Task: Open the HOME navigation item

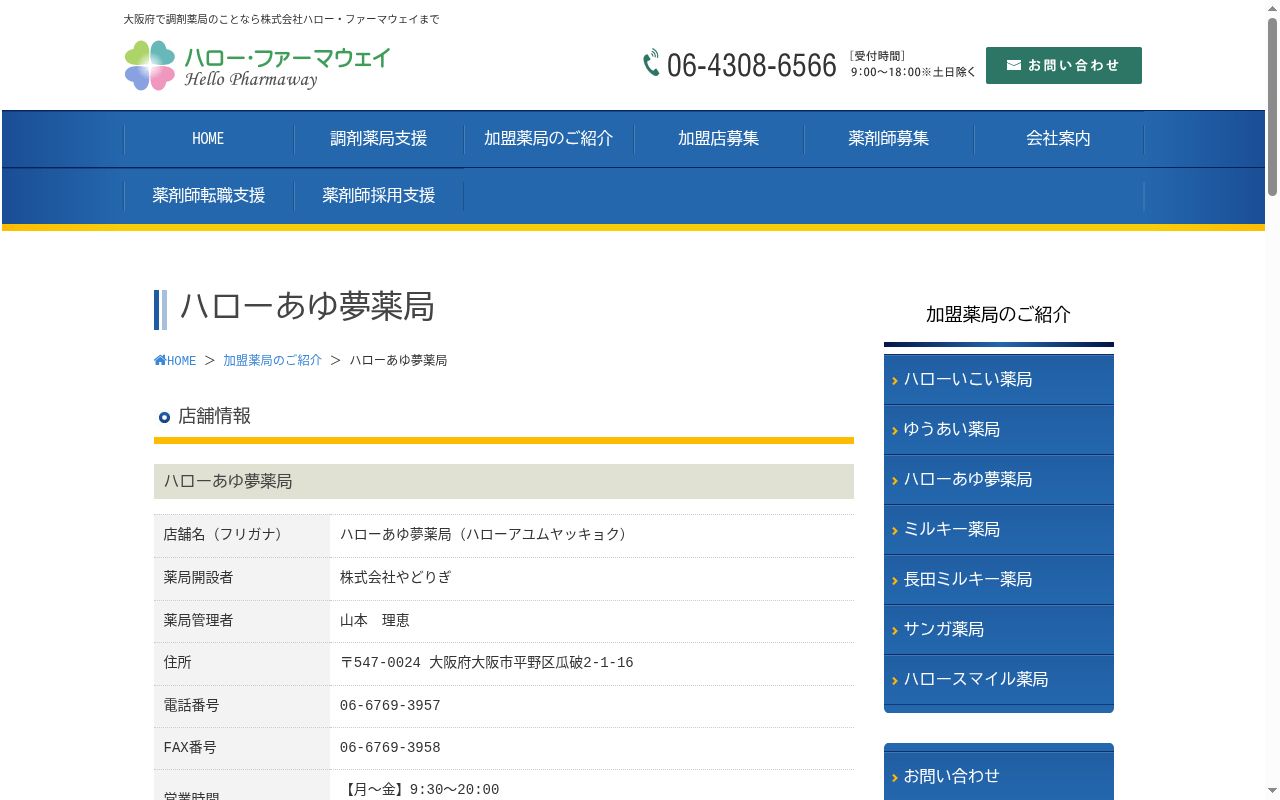Action: pos(208,139)
